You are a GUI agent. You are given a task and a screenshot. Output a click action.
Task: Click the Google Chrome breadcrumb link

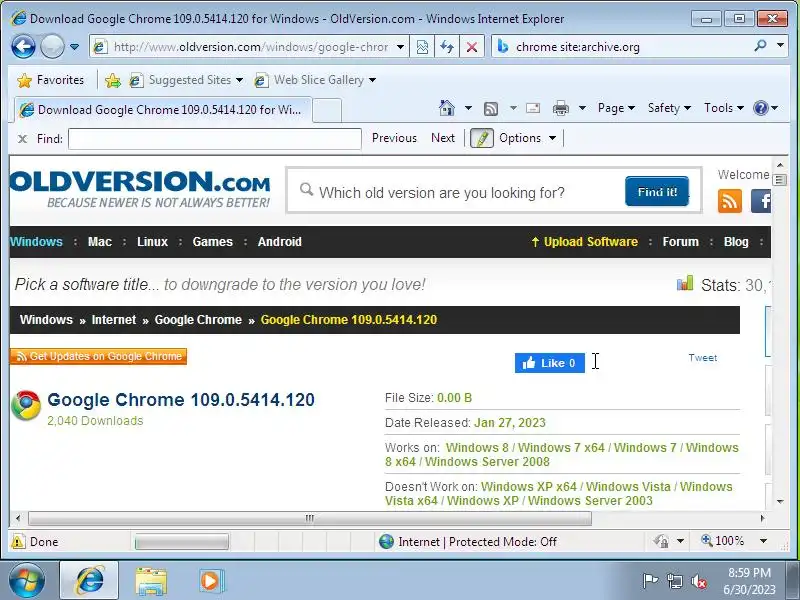click(198, 320)
